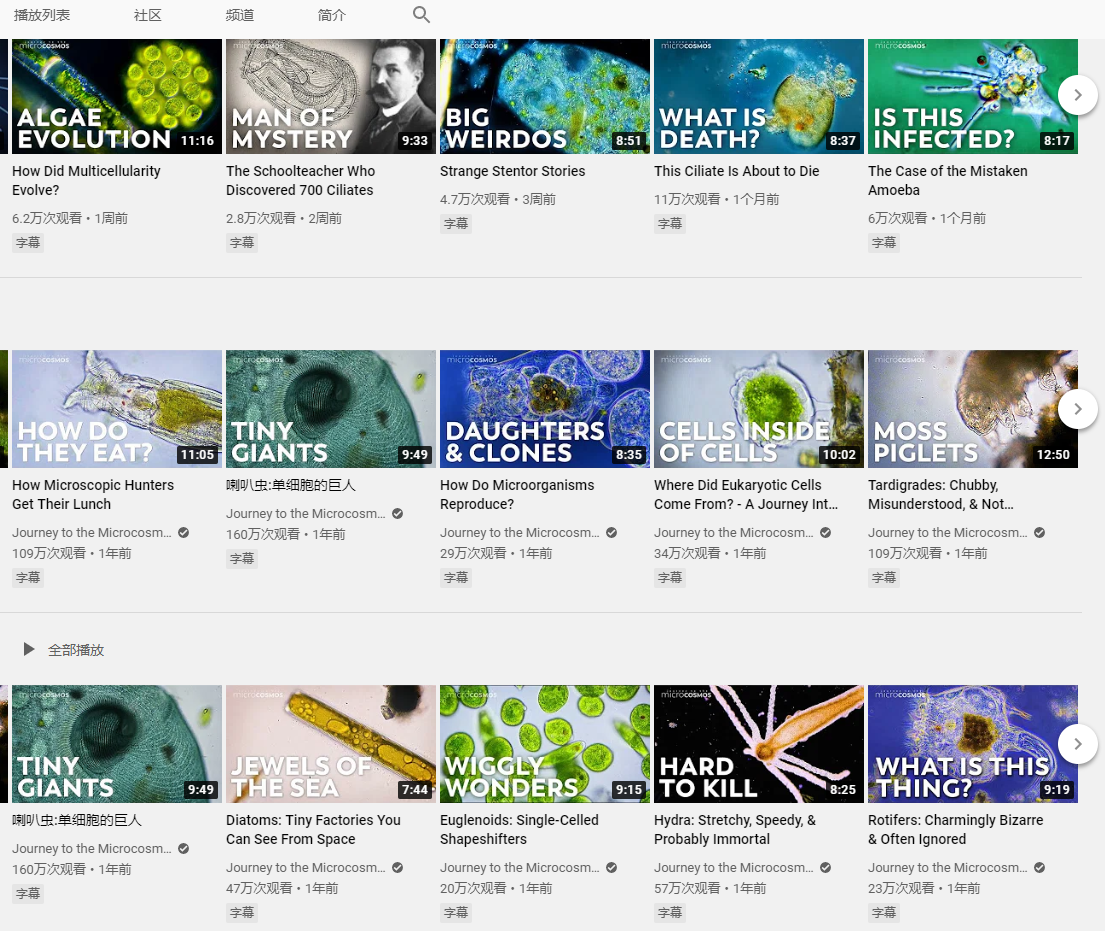
Task: Click the WHAT IS DEATH? thumbnail
Action: 759,96
